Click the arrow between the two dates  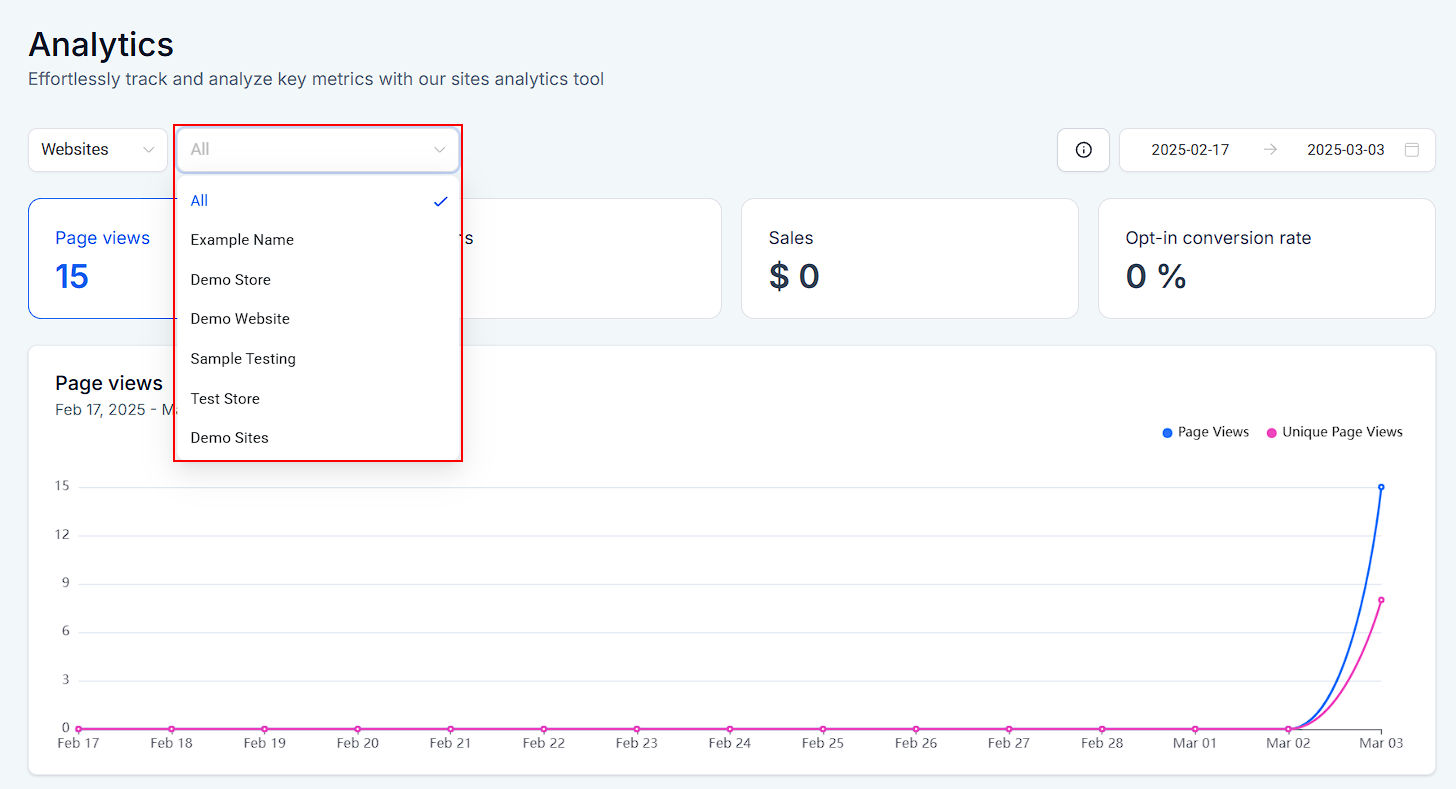pyautogui.click(x=1270, y=150)
